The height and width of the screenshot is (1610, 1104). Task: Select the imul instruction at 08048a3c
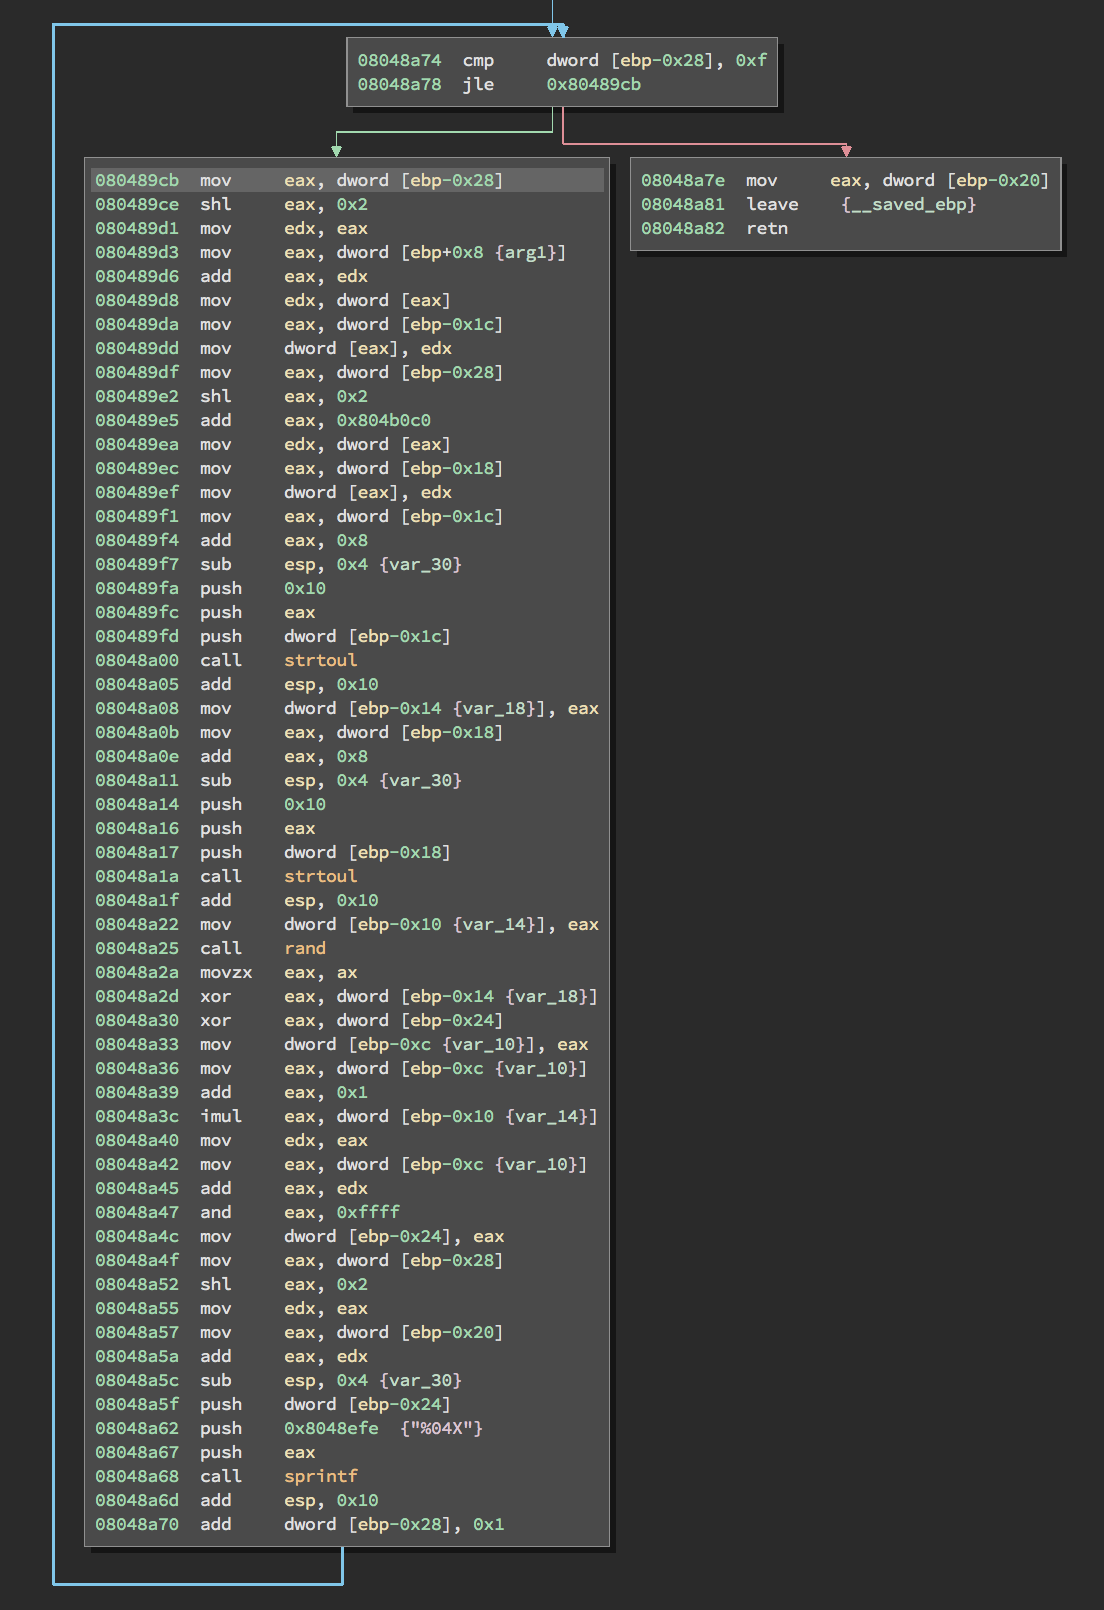coord(346,1116)
